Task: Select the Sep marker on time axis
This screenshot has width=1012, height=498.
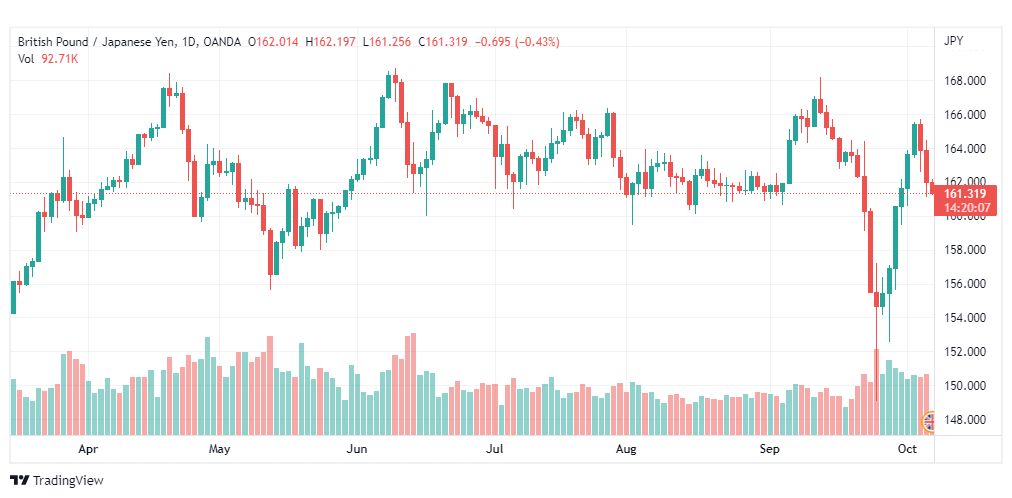Action: coord(769,449)
